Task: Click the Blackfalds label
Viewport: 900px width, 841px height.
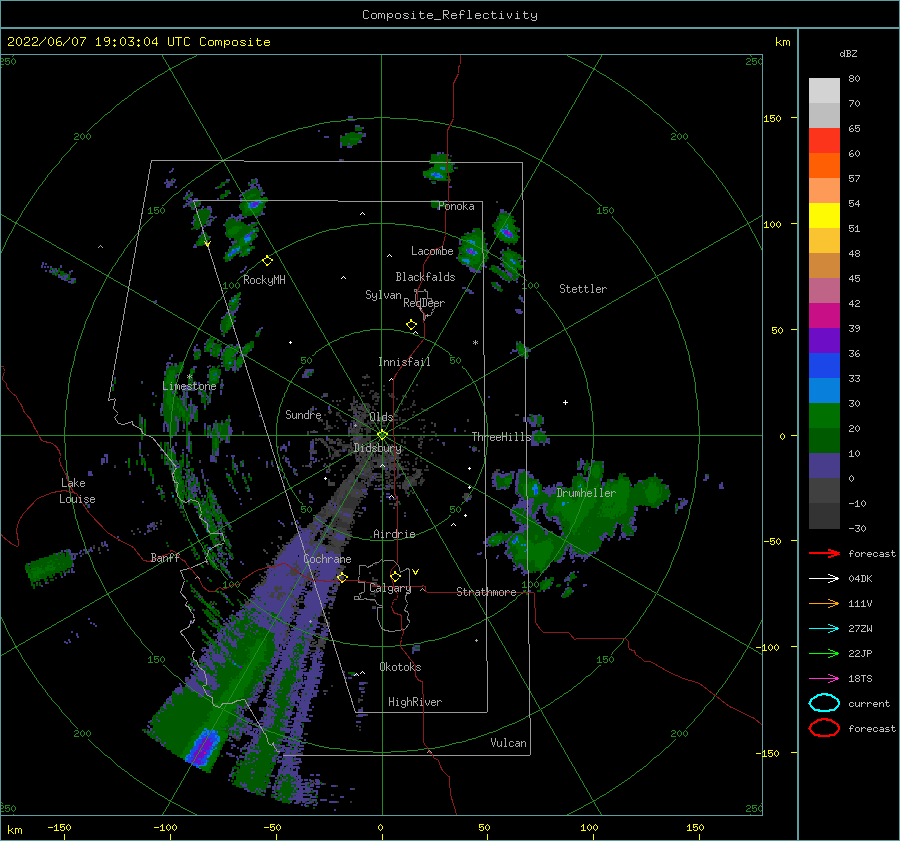Action: click(425, 277)
